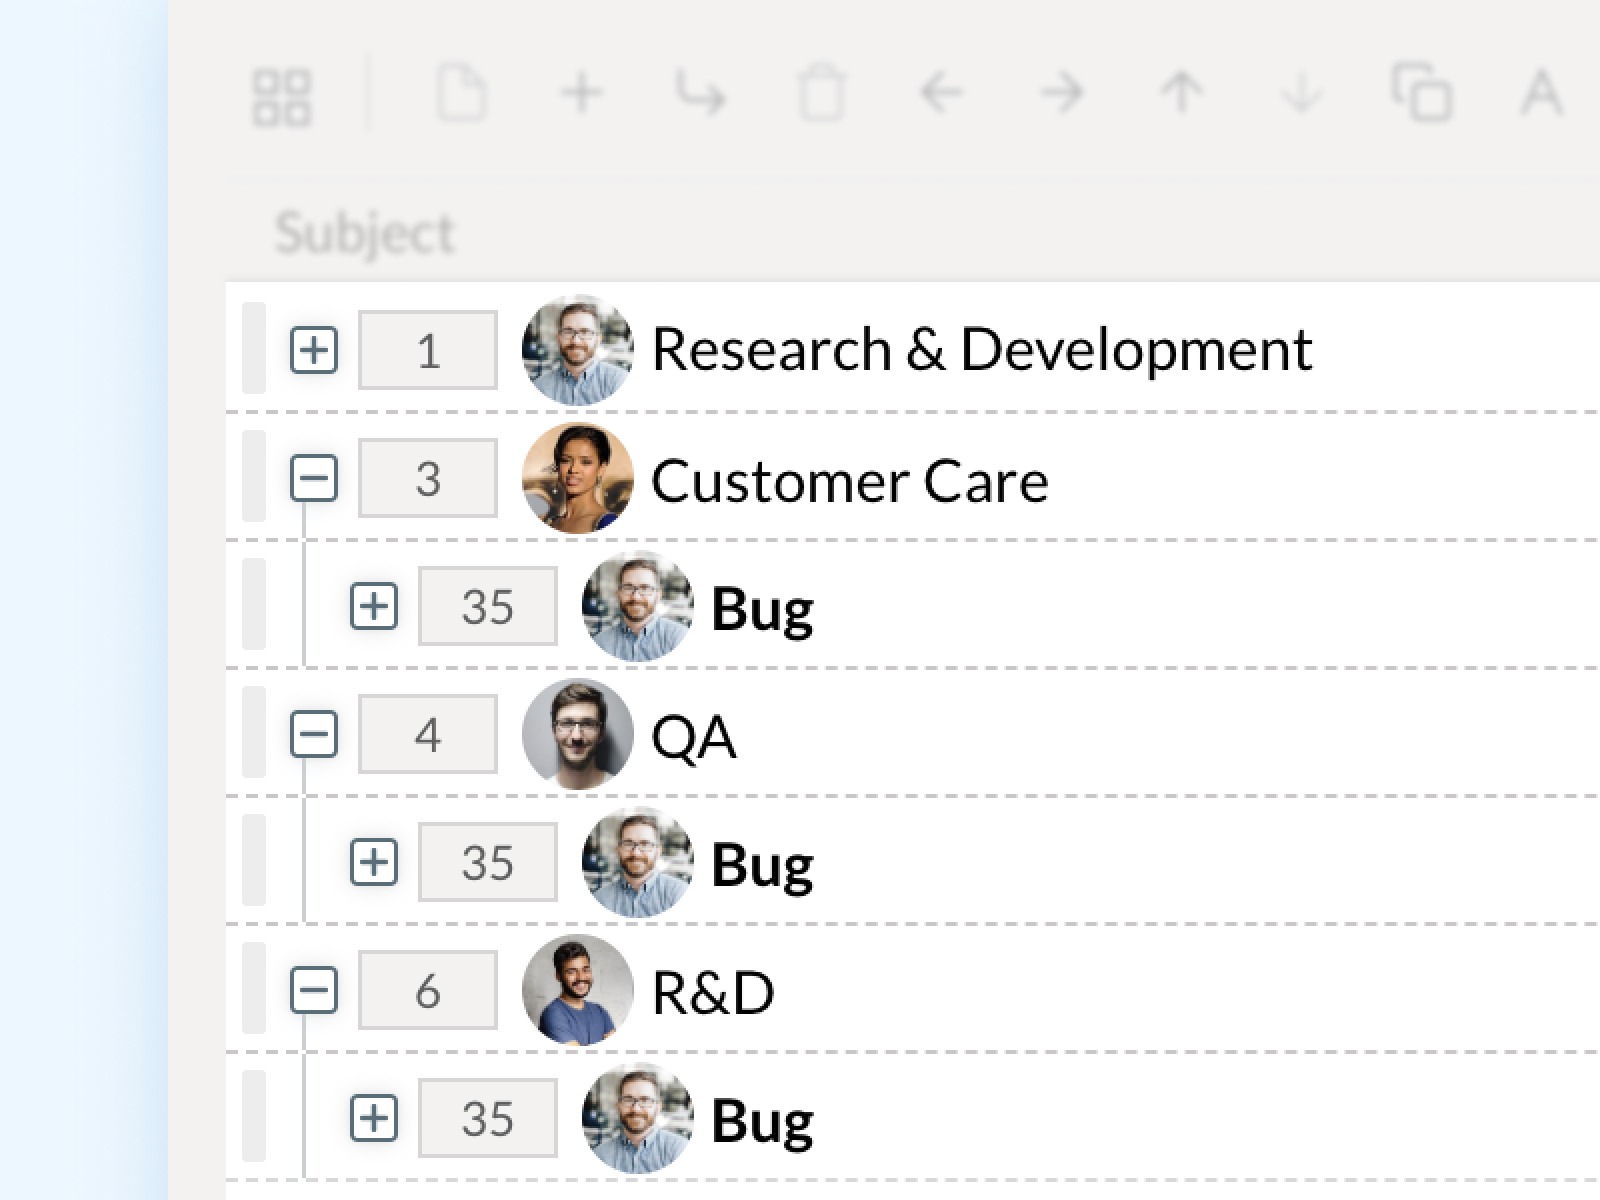Click the new document icon
Screen dimensions: 1600x1200
pos(461,94)
